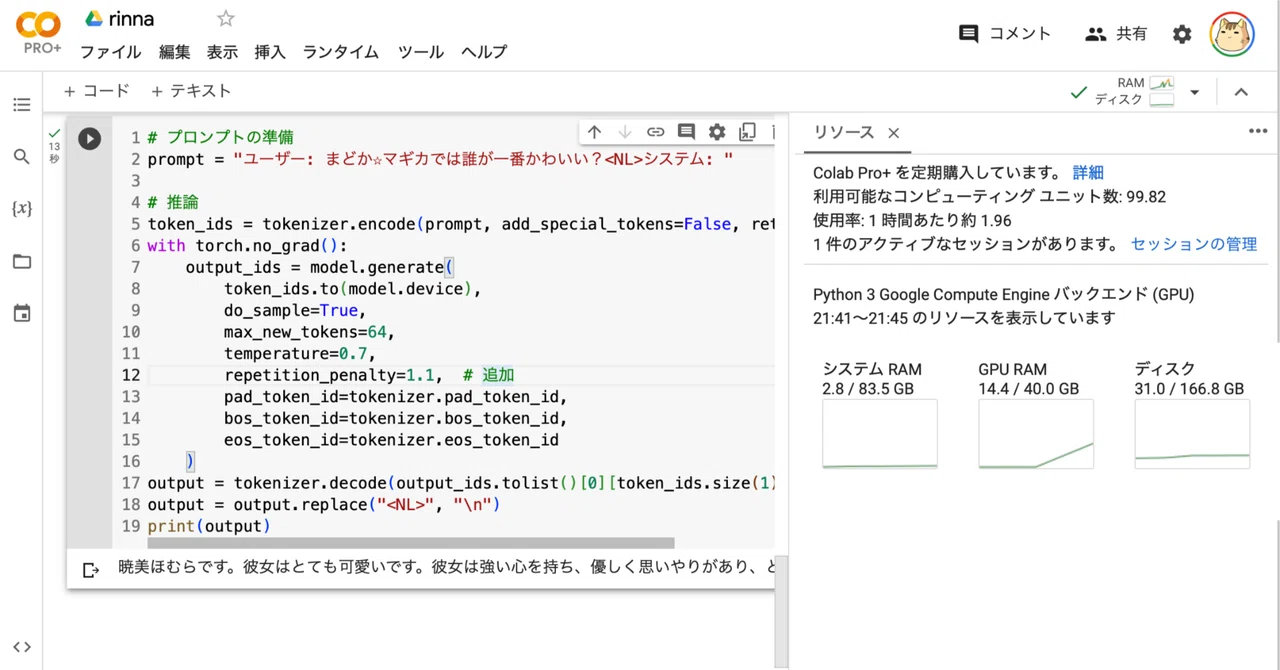Image resolution: width=1280 pixels, height=670 pixels.
Task: Click the code cell horizontal scrollbar
Action: click(411, 543)
